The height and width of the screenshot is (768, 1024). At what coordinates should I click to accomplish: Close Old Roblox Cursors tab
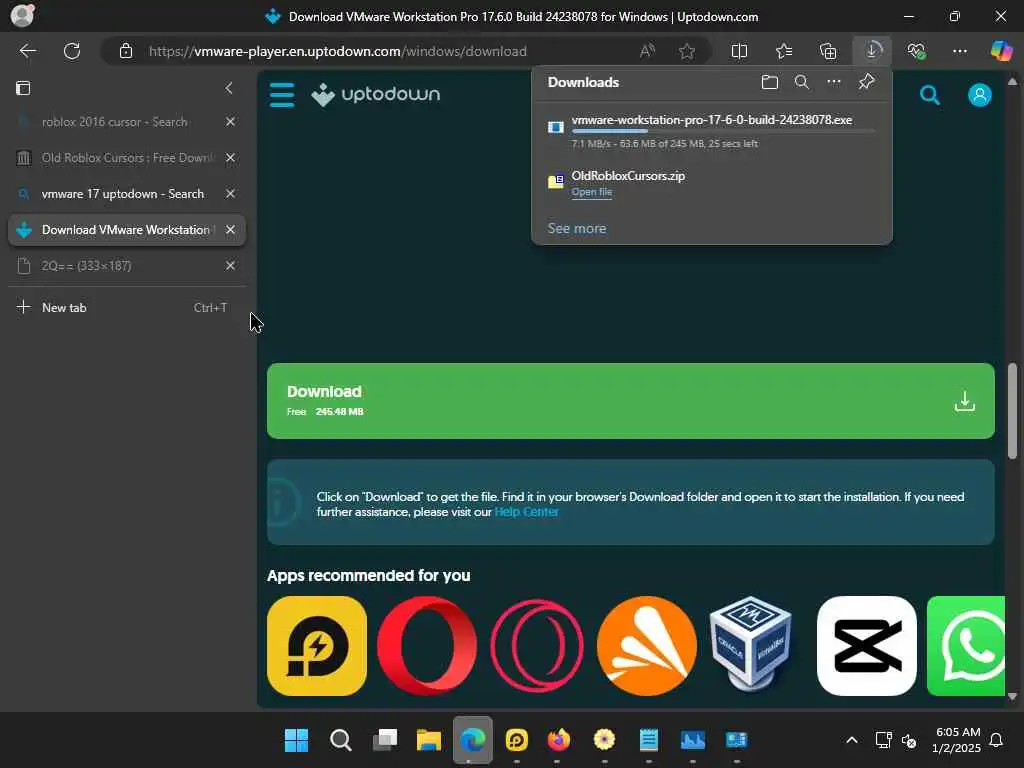pos(230,158)
